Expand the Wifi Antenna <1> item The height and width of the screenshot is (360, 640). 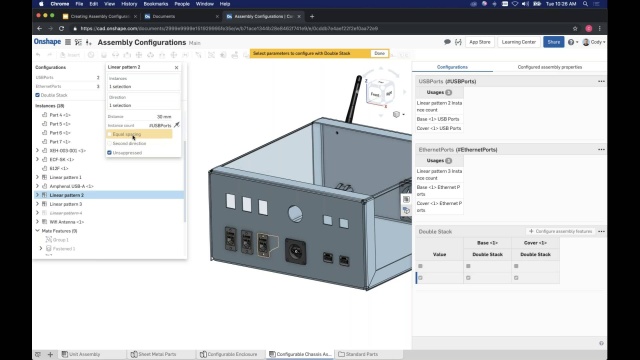(x=38, y=222)
